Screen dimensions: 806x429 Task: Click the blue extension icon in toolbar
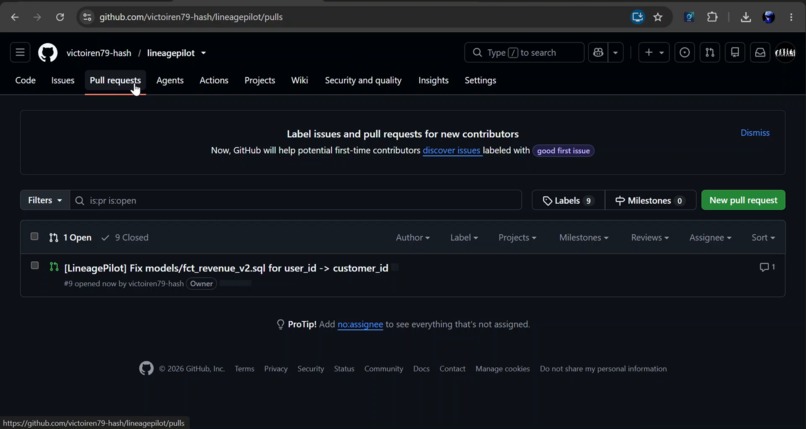[689, 17]
